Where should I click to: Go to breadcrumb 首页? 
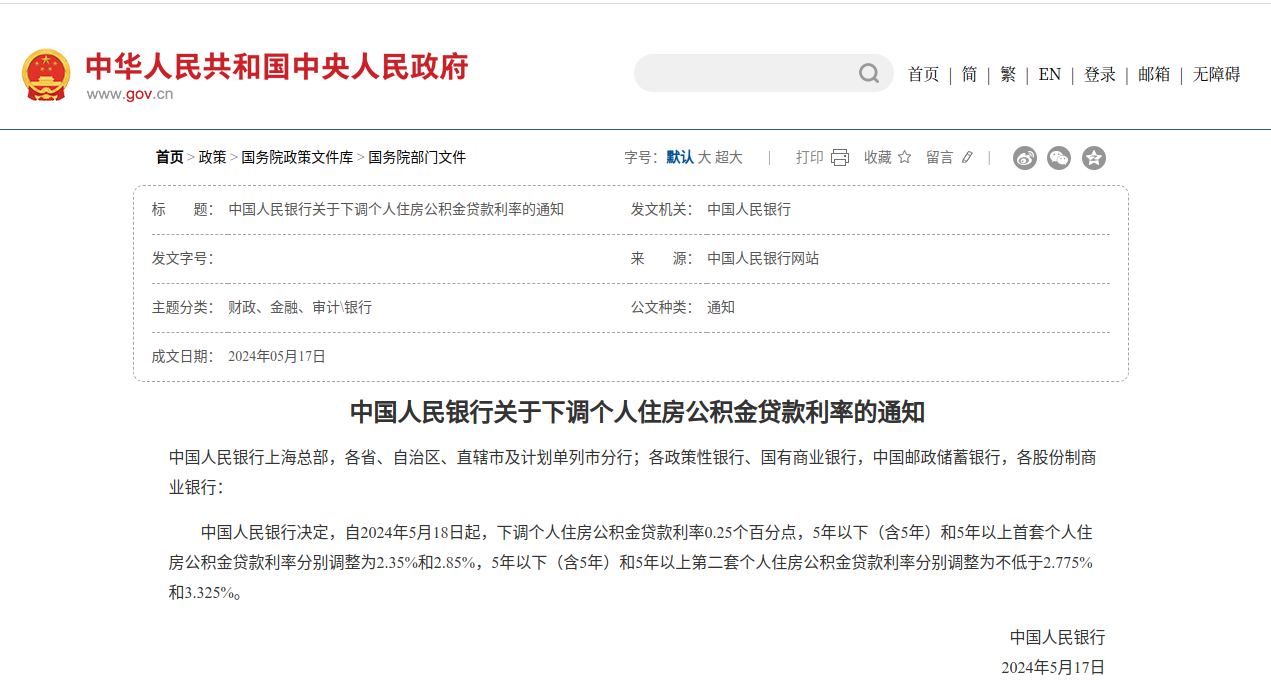(169, 157)
